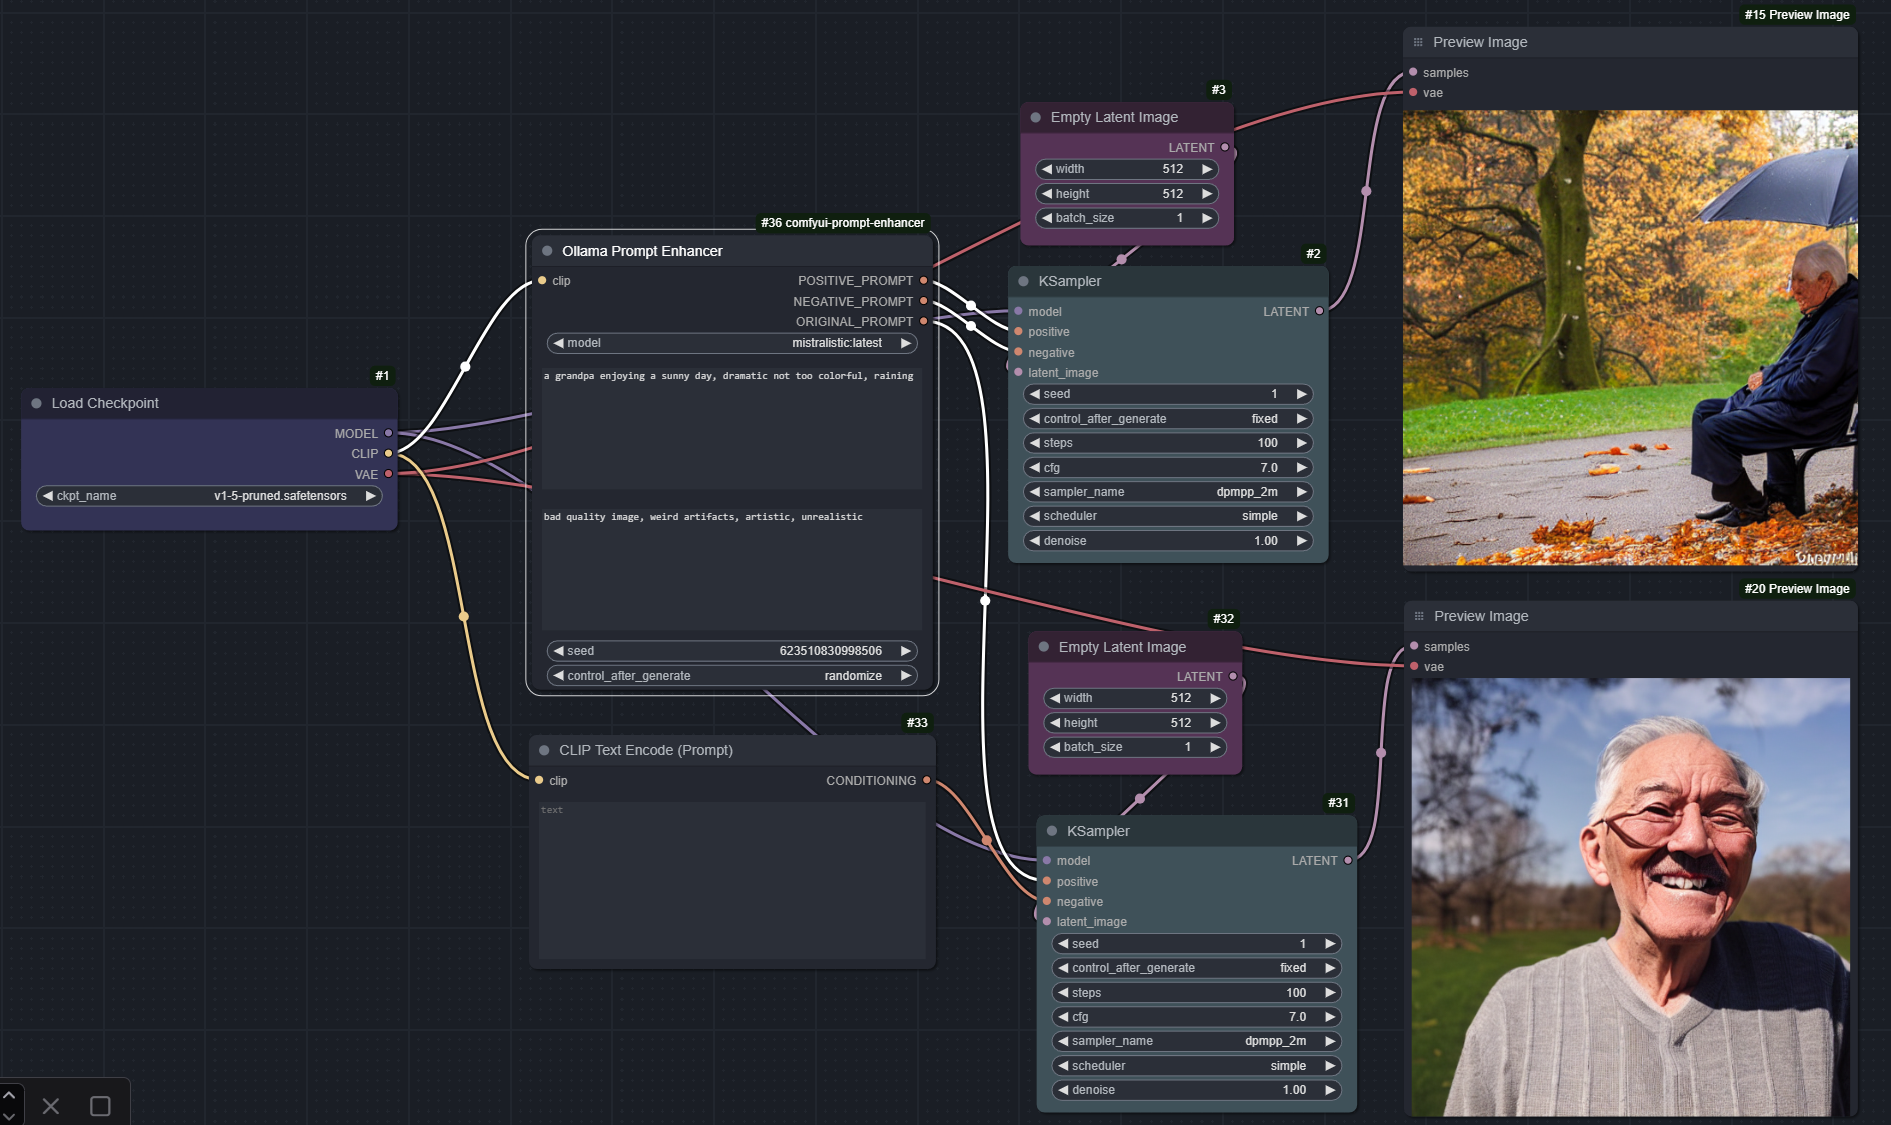Screen dimensions: 1891x1125
Task: Open sampler_name dropdown in KSampler #31
Action: tap(1197, 1041)
